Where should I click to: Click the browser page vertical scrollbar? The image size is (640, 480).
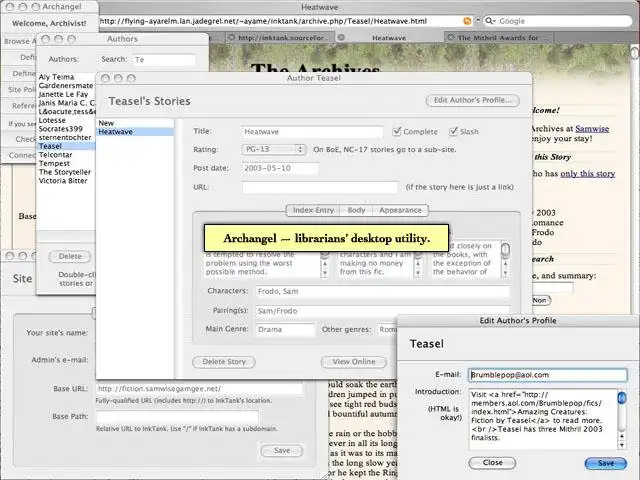636,177
